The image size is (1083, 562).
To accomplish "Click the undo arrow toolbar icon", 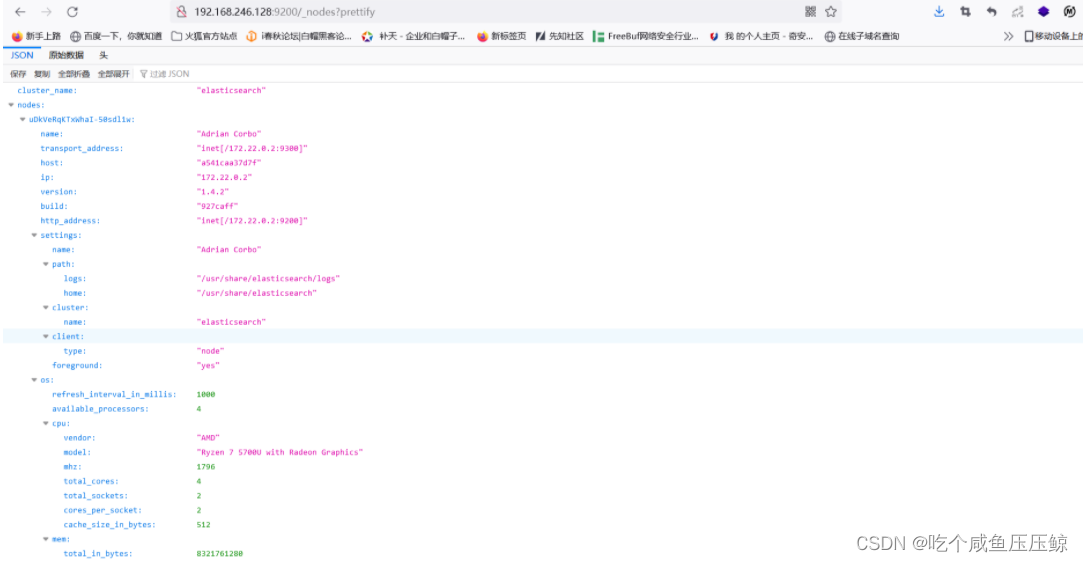I will pos(991,12).
